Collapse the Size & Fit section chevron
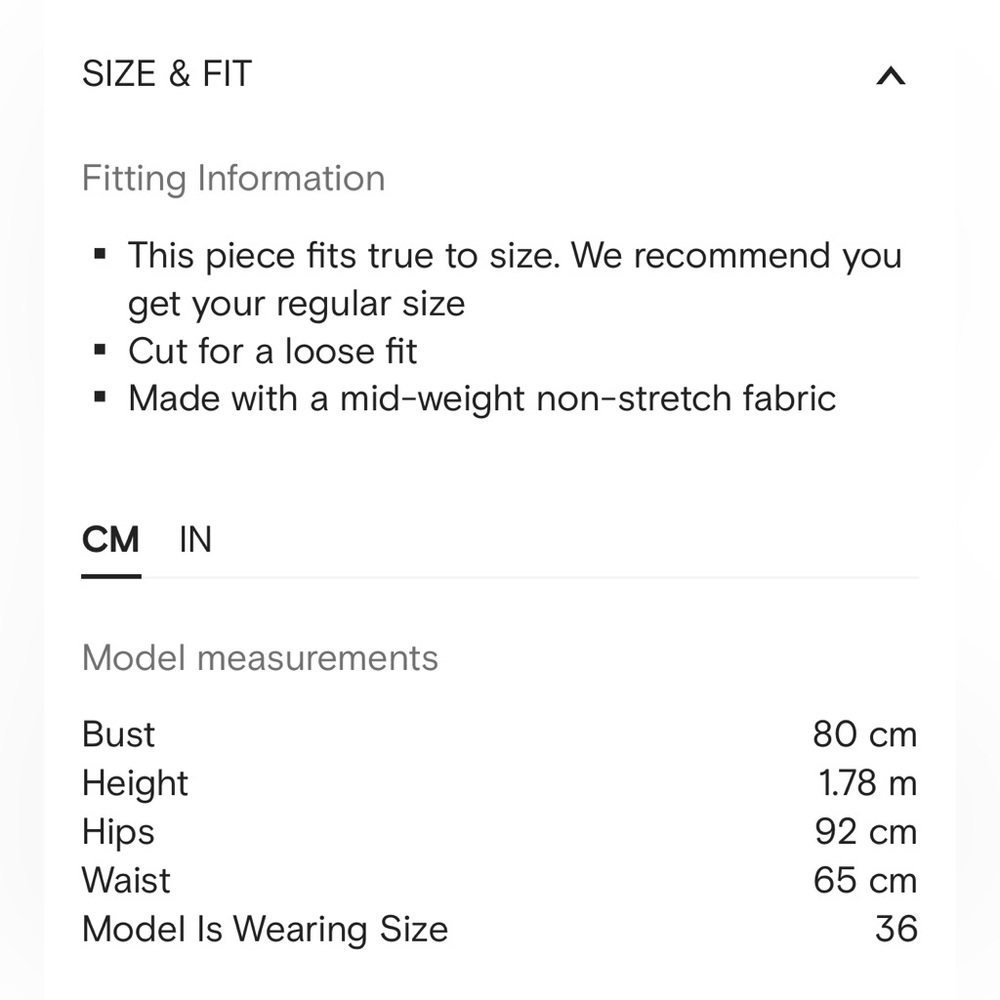 click(890, 76)
